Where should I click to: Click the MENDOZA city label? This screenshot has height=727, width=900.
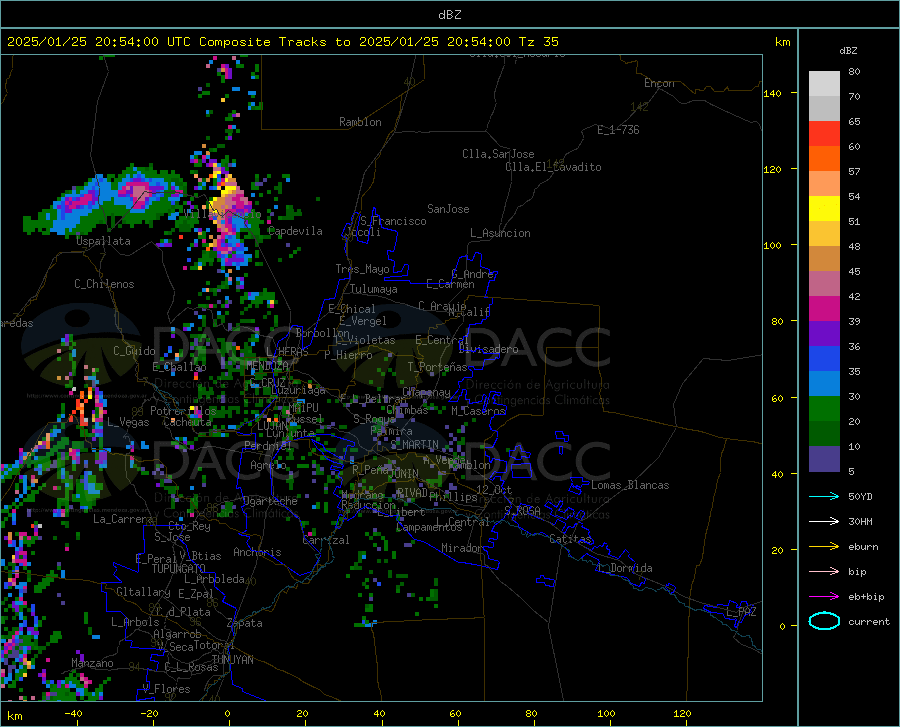click(267, 365)
